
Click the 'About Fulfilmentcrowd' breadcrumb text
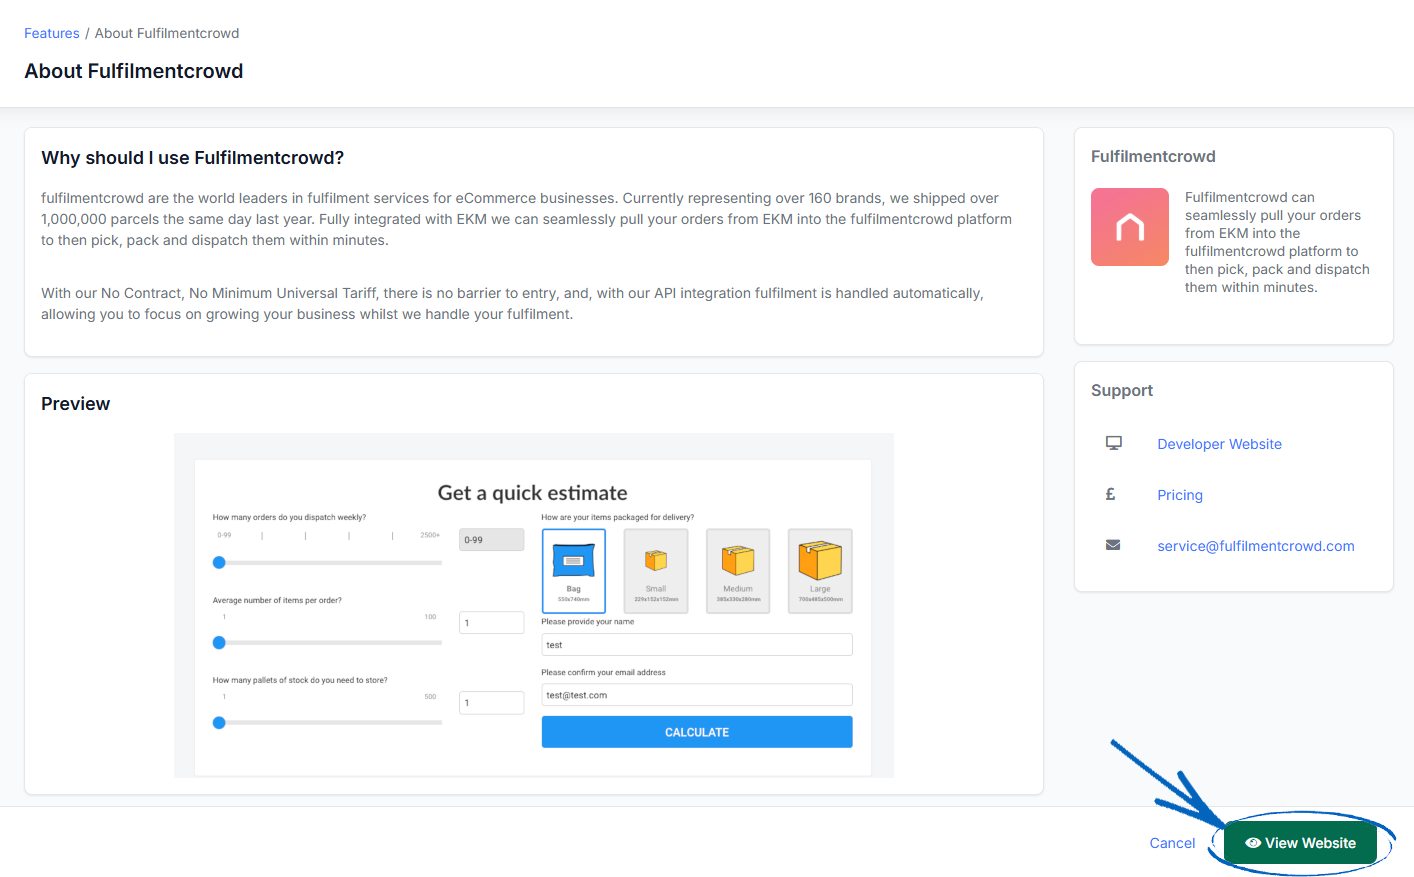pyautogui.click(x=167, y=33)
